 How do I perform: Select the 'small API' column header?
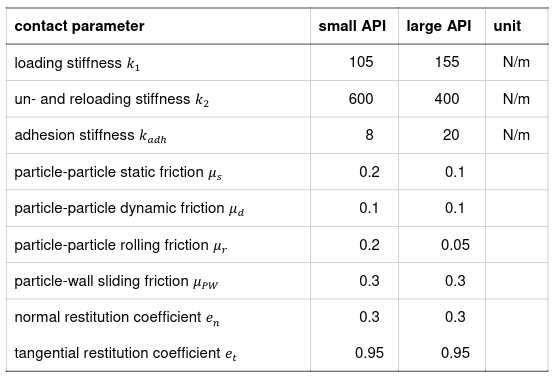352,26
